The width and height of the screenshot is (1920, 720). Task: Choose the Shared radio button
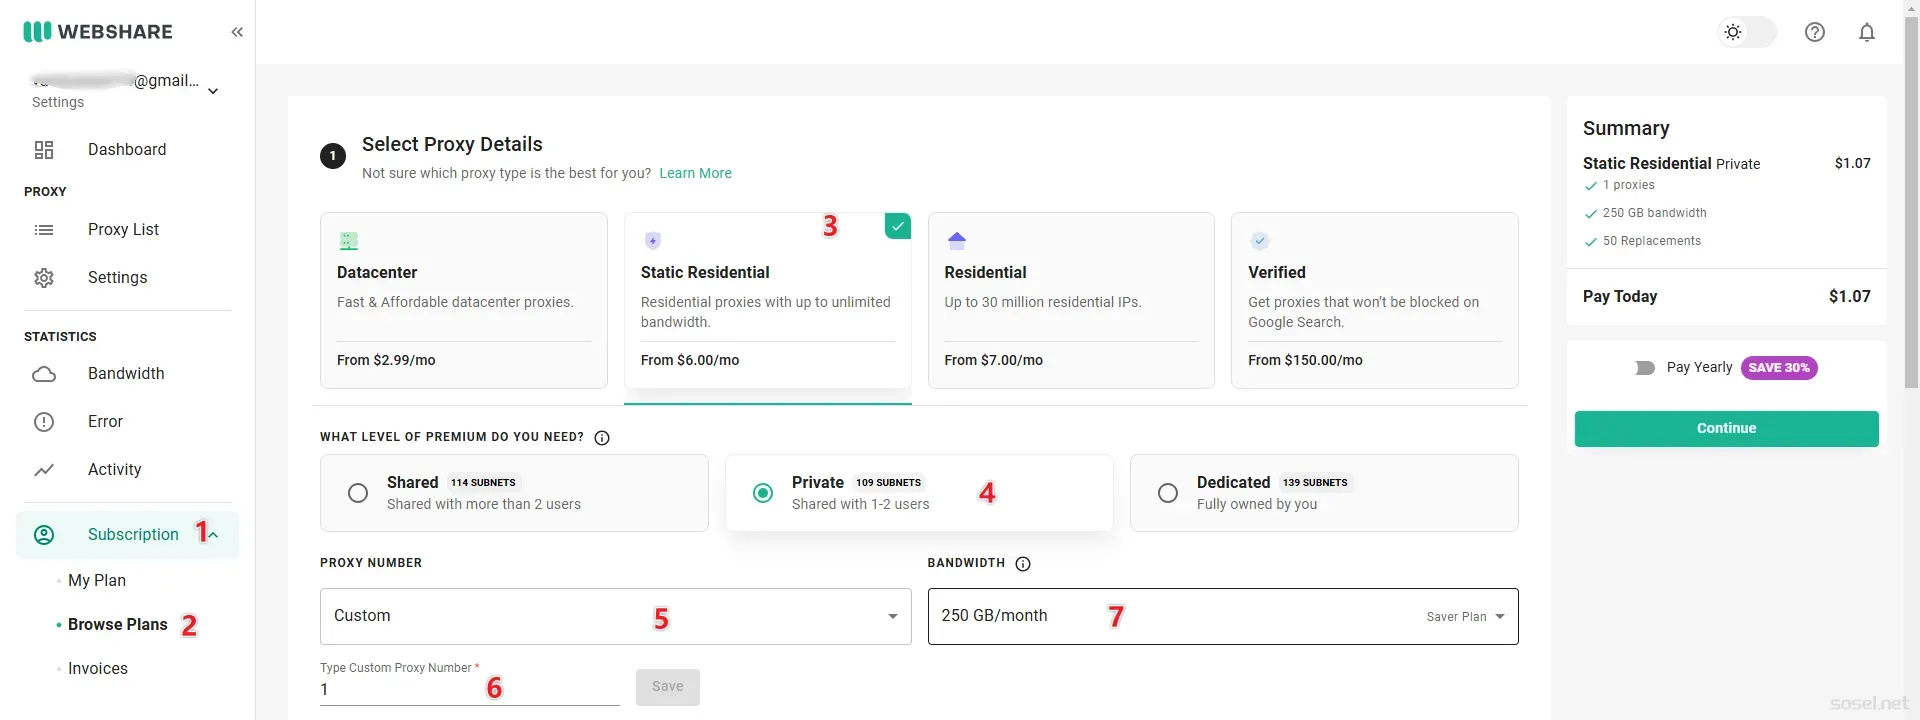(x=358, y=493)
